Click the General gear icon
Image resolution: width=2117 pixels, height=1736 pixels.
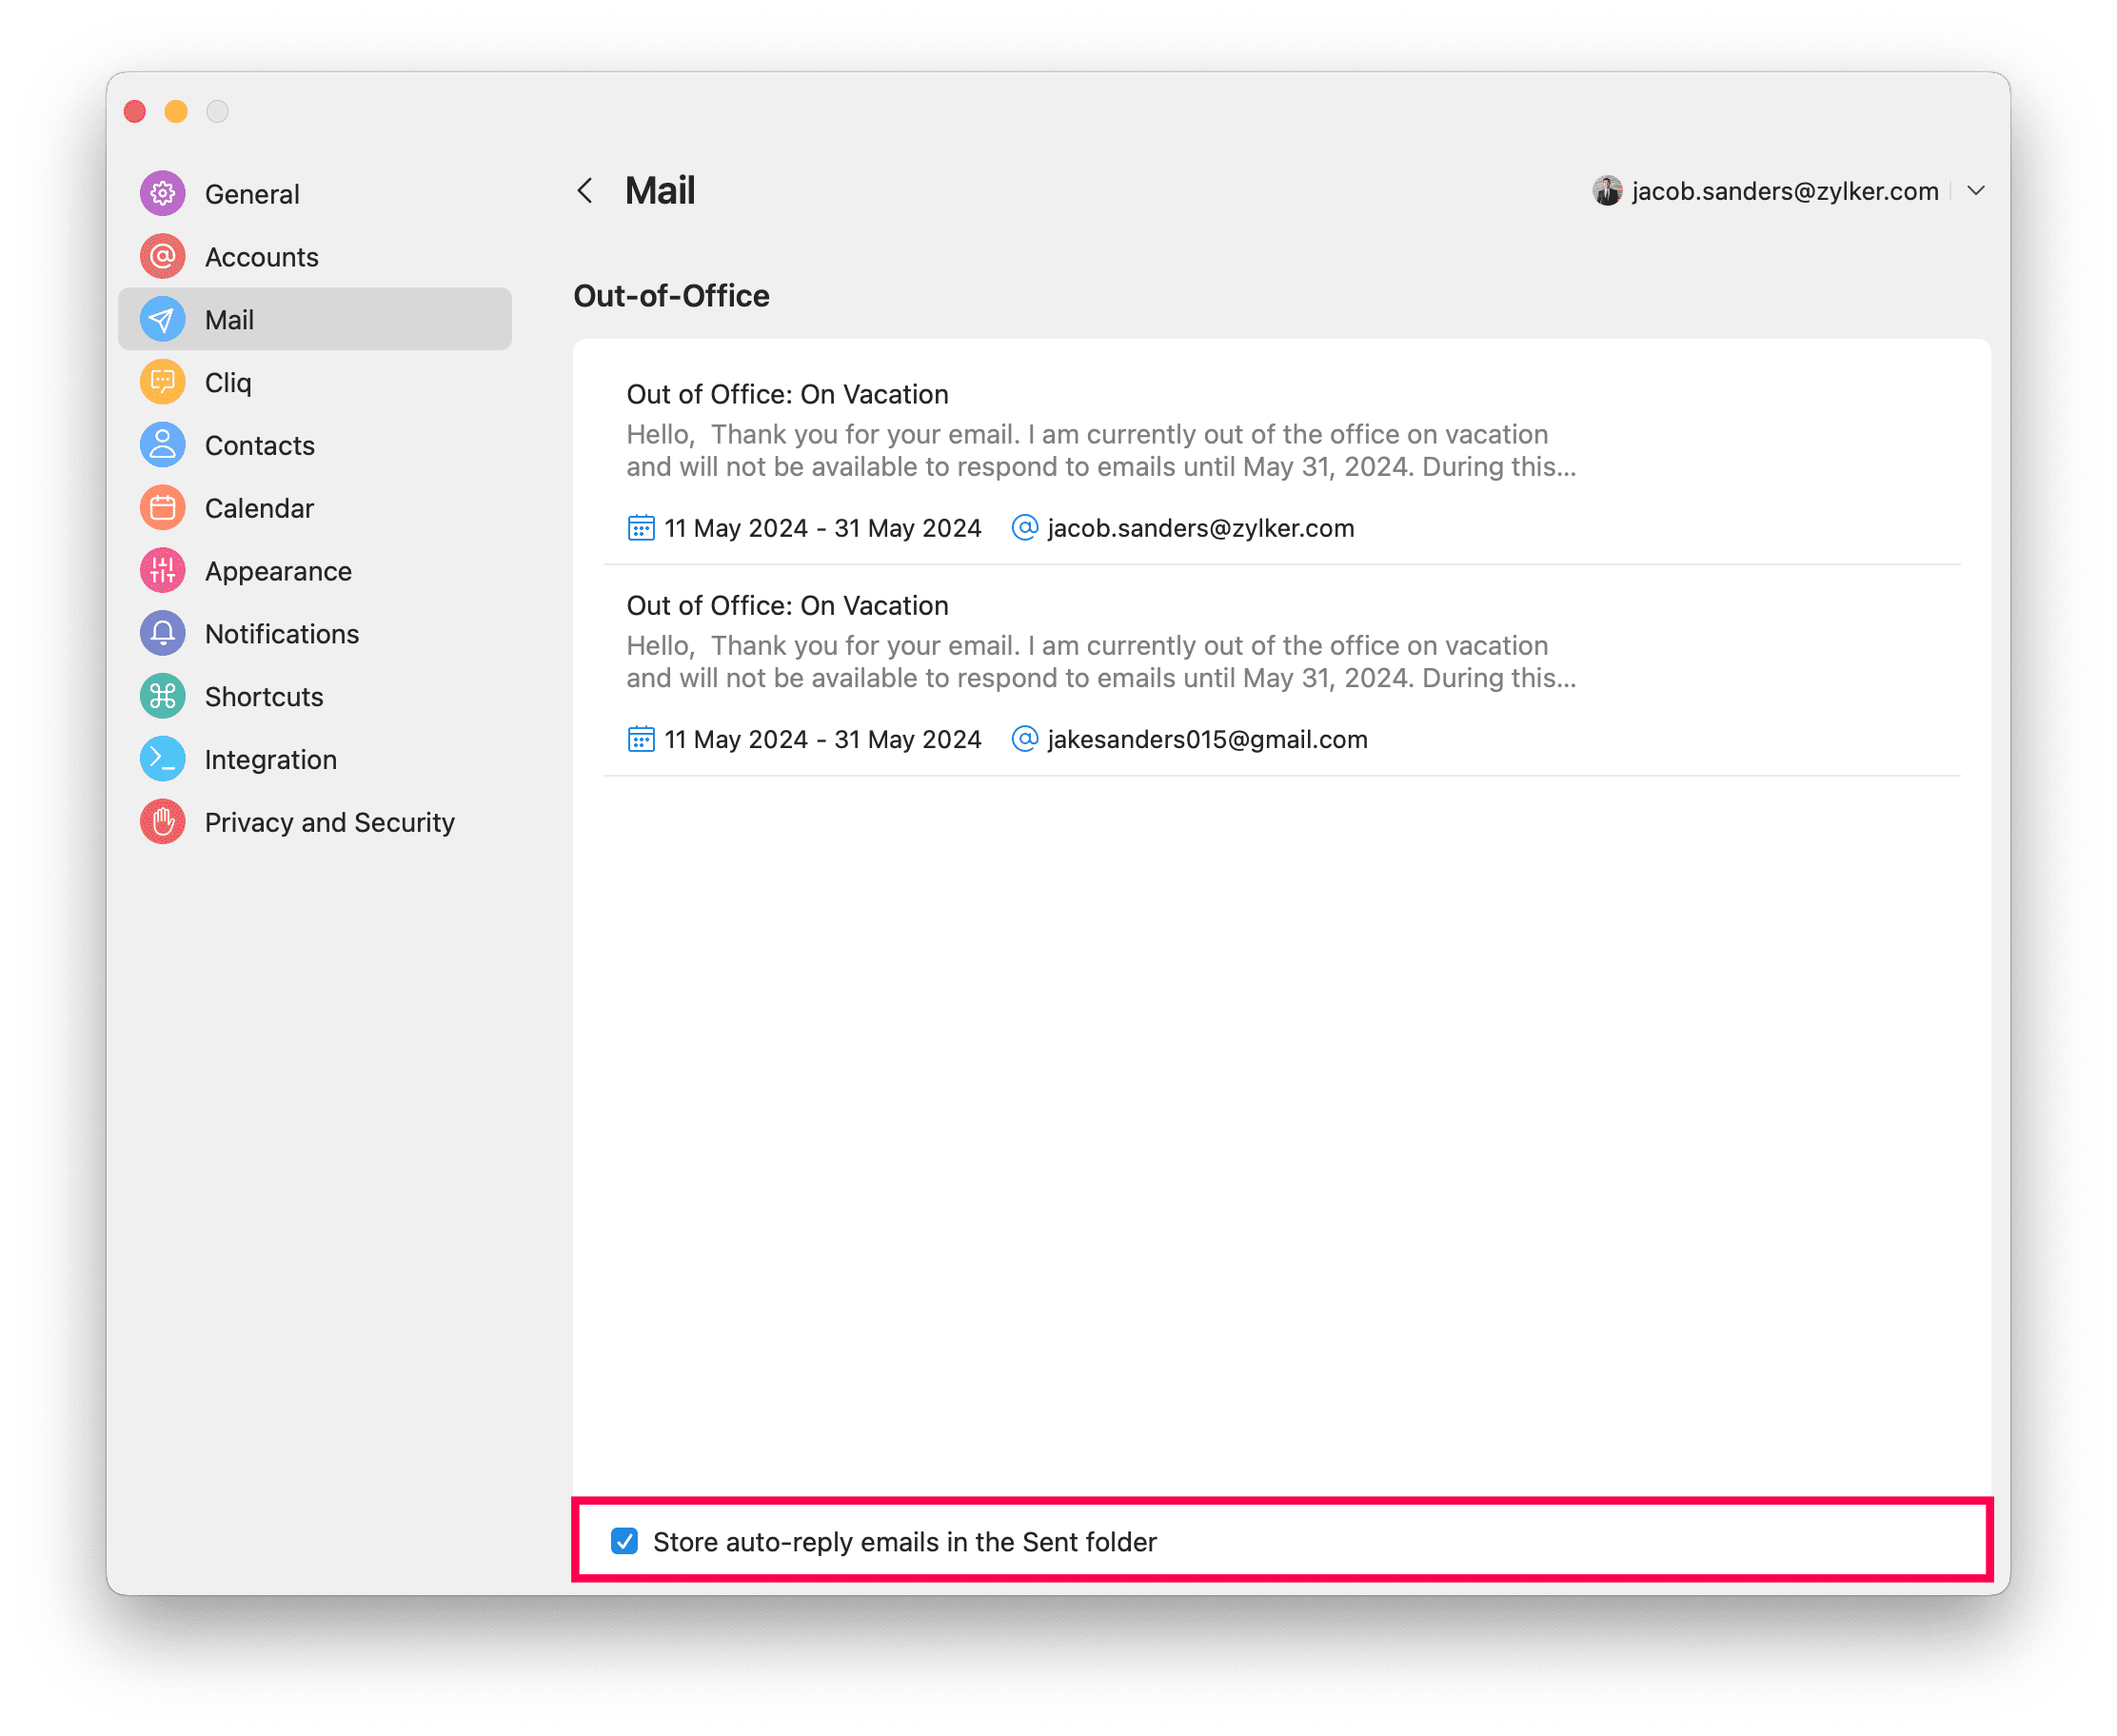pyautogui.click(x=162, y=193)
